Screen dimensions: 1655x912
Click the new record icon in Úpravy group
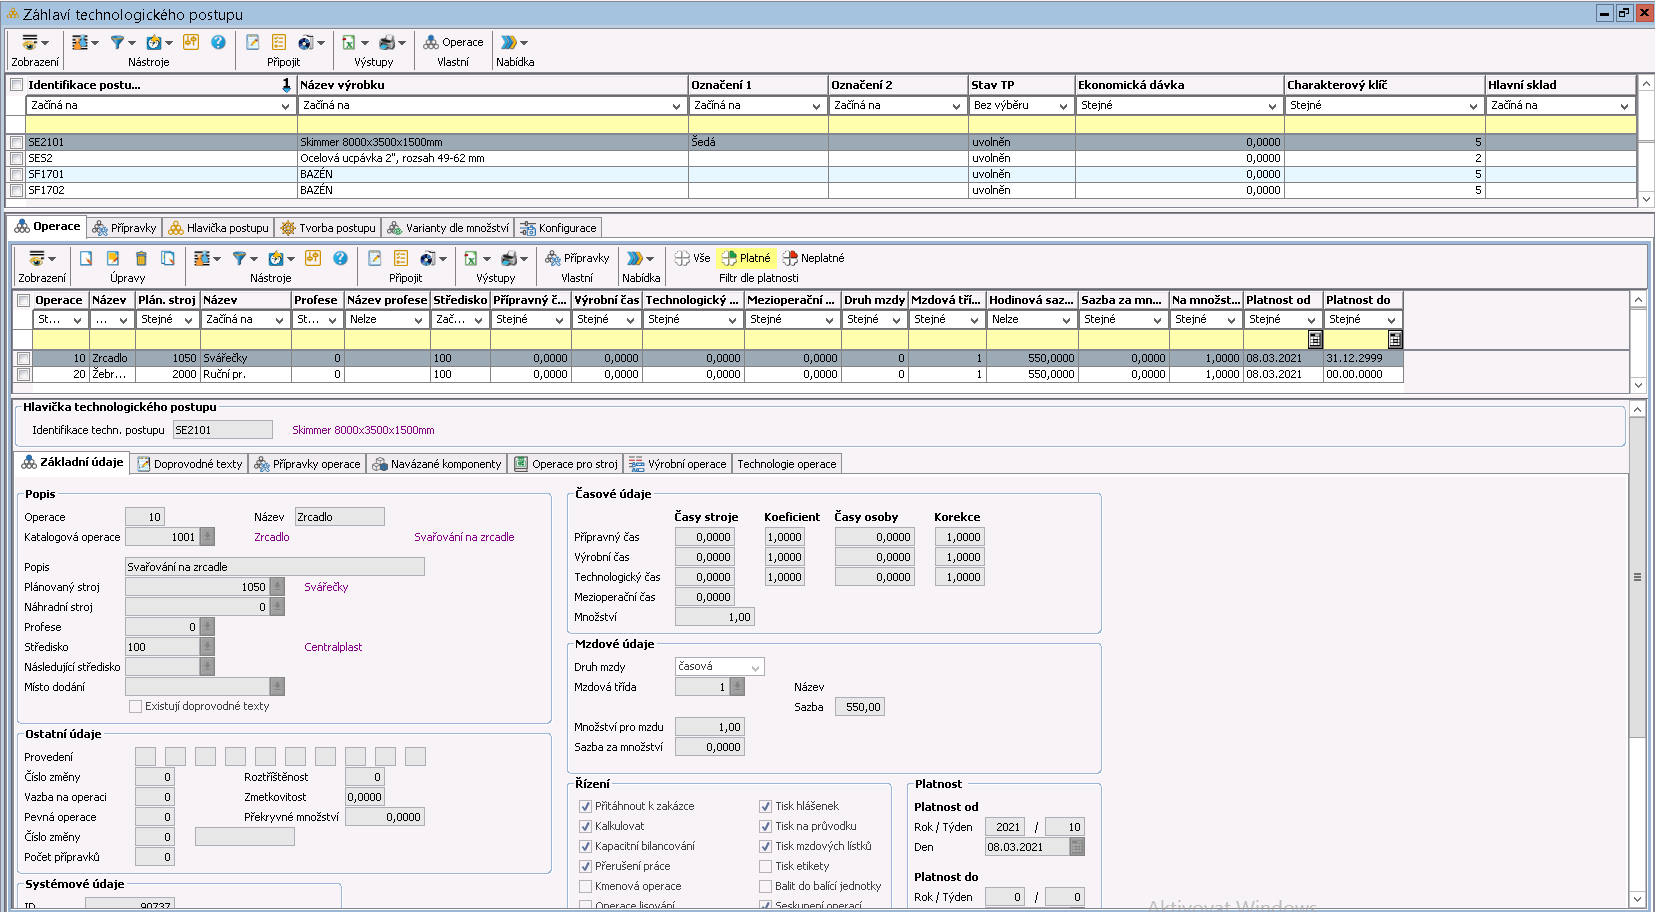[x=86, y=258]
